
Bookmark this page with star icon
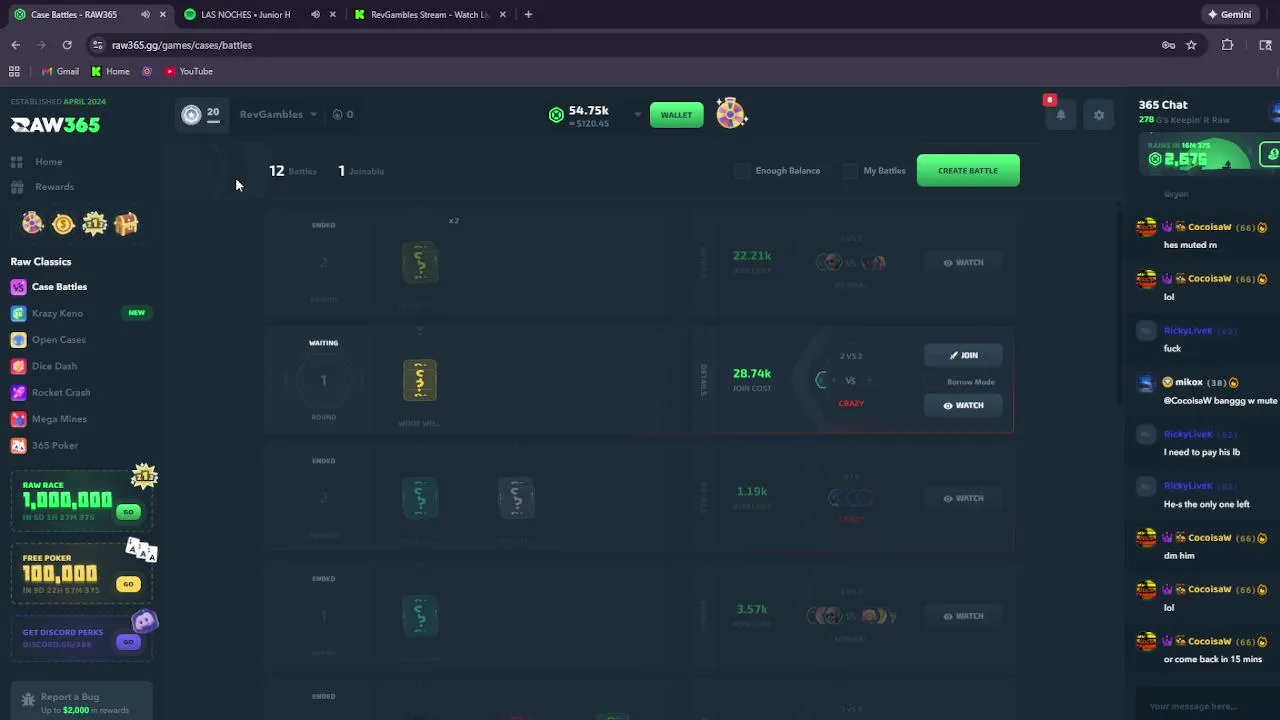pyautogui.click(x=1191, y=45)
